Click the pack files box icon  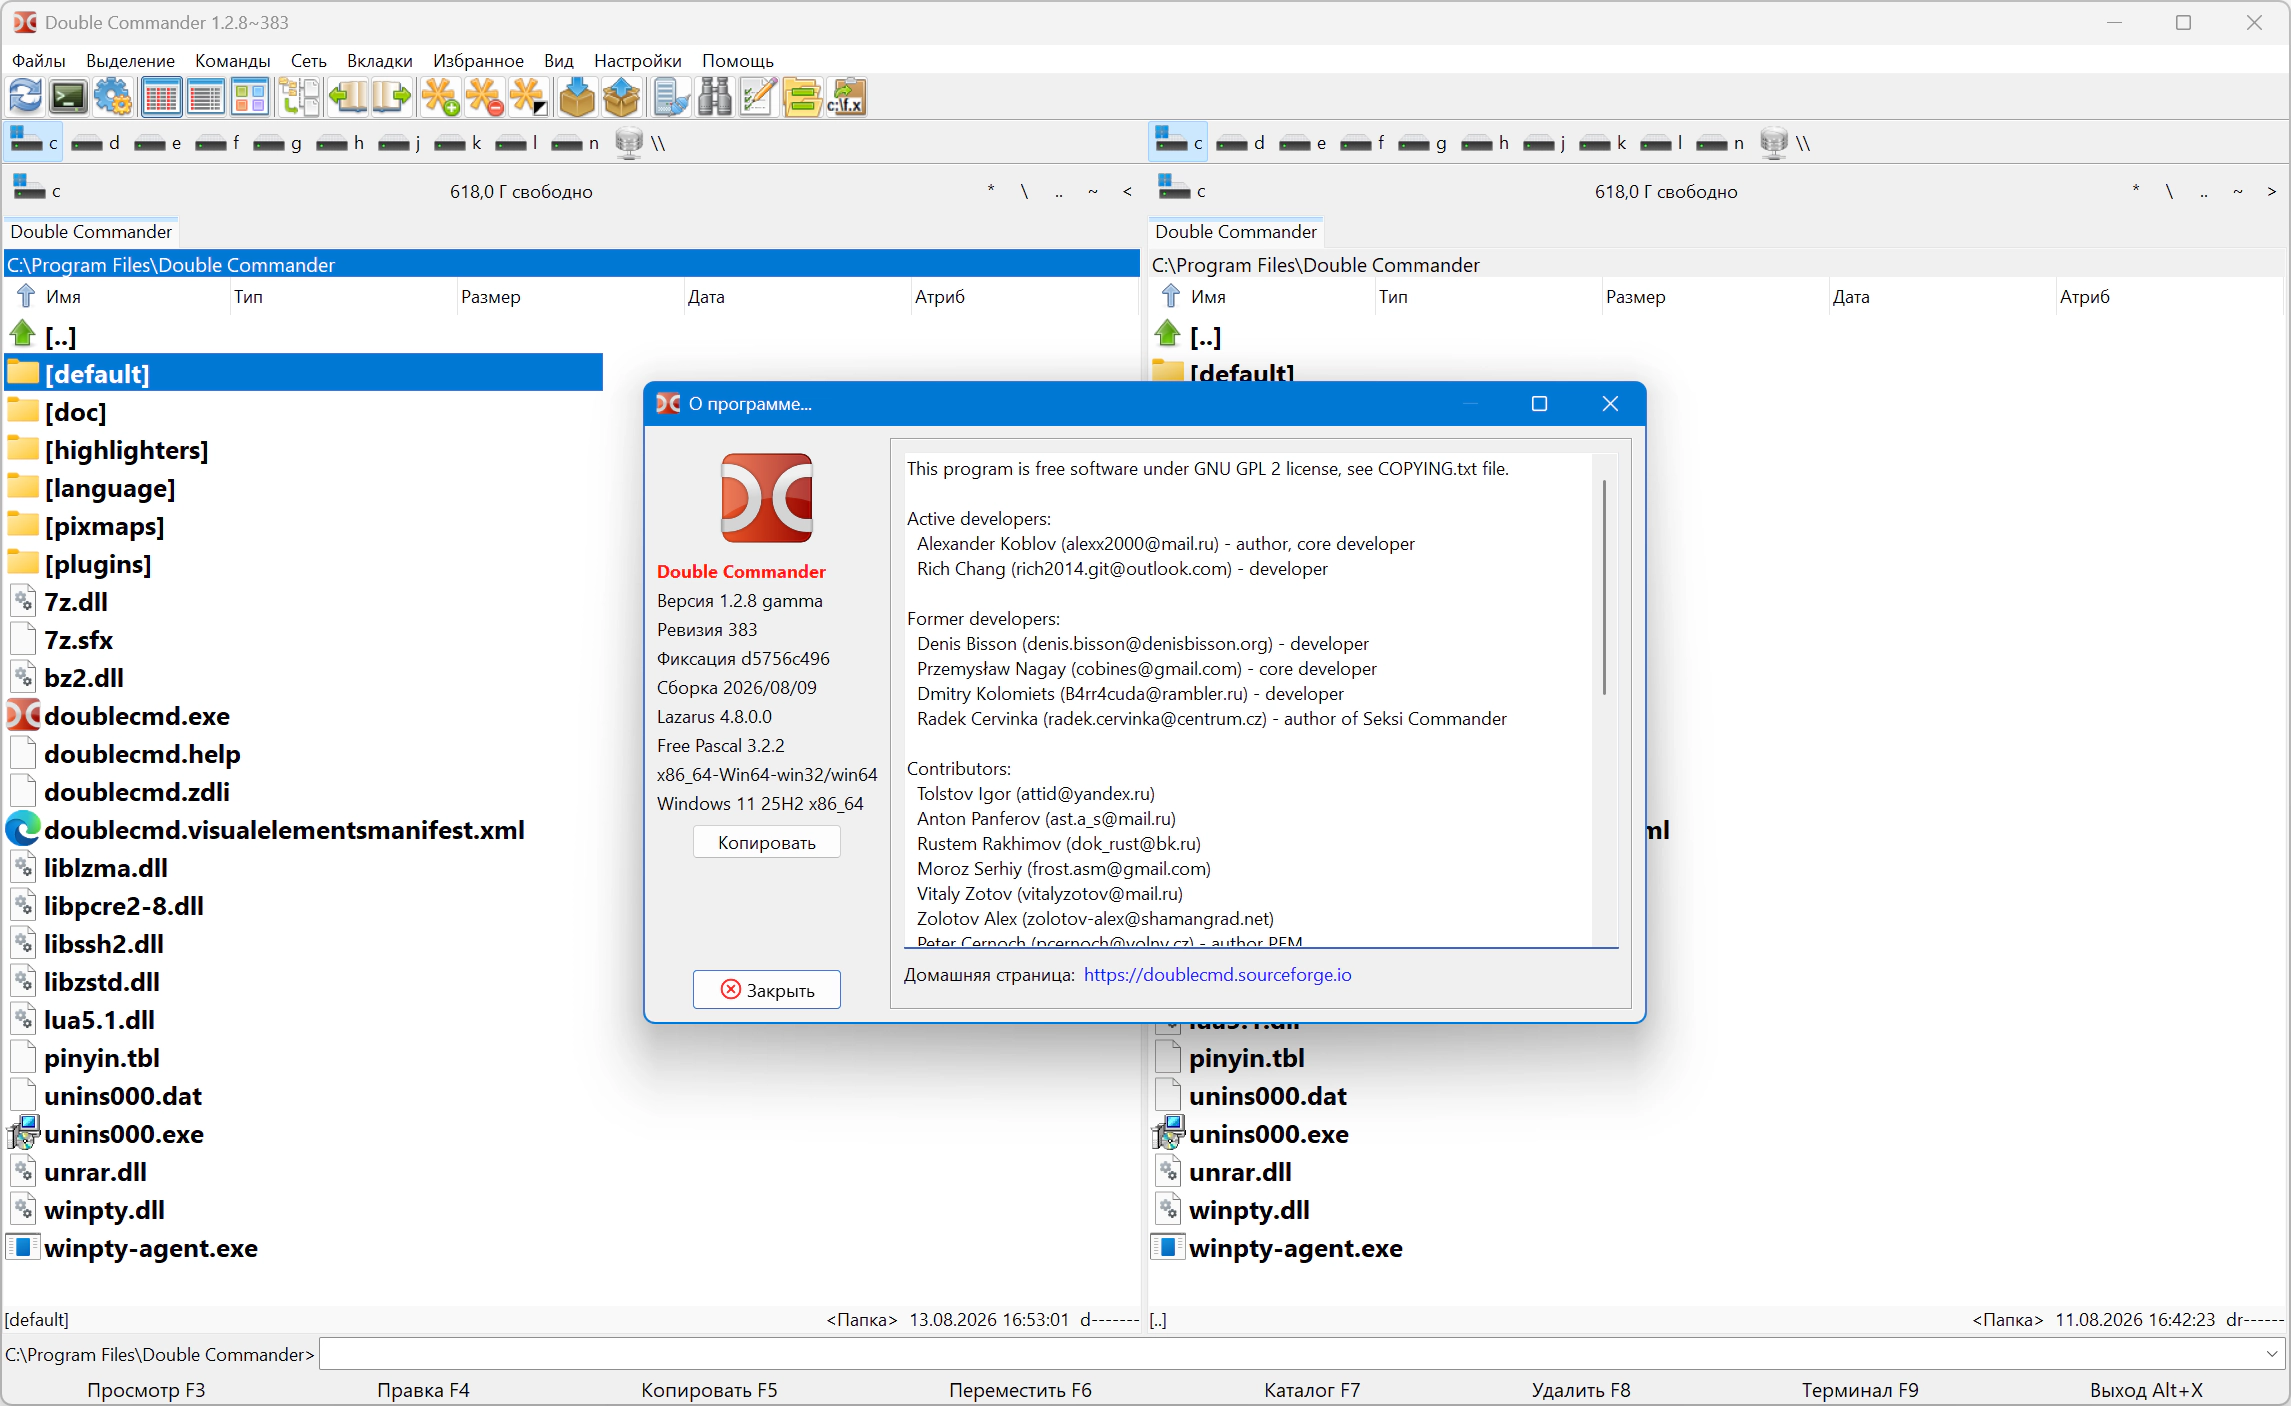point(577,97)
